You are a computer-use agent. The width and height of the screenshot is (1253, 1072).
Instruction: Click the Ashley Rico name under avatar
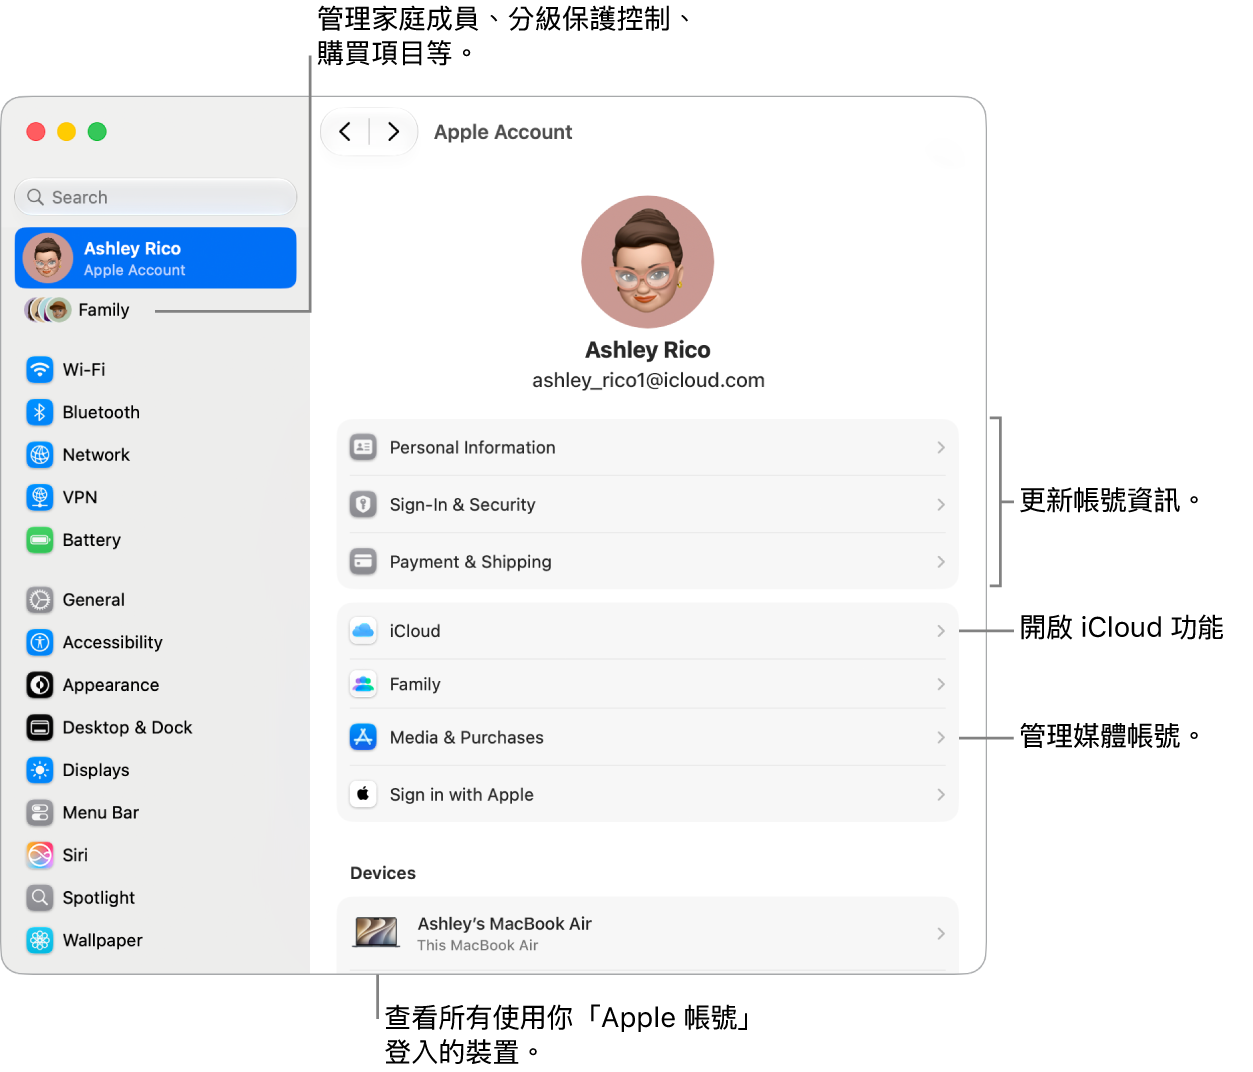coord(648,350)
